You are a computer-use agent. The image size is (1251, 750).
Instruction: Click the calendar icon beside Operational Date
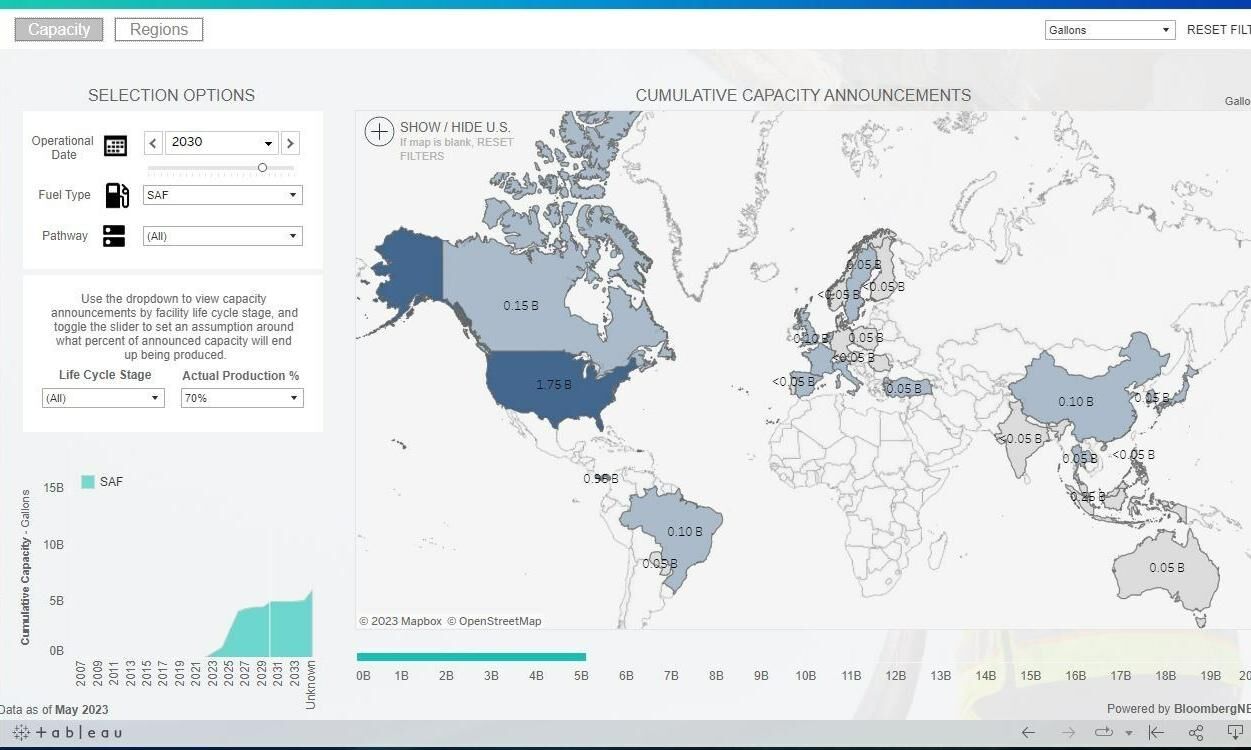tap(115, 144)
